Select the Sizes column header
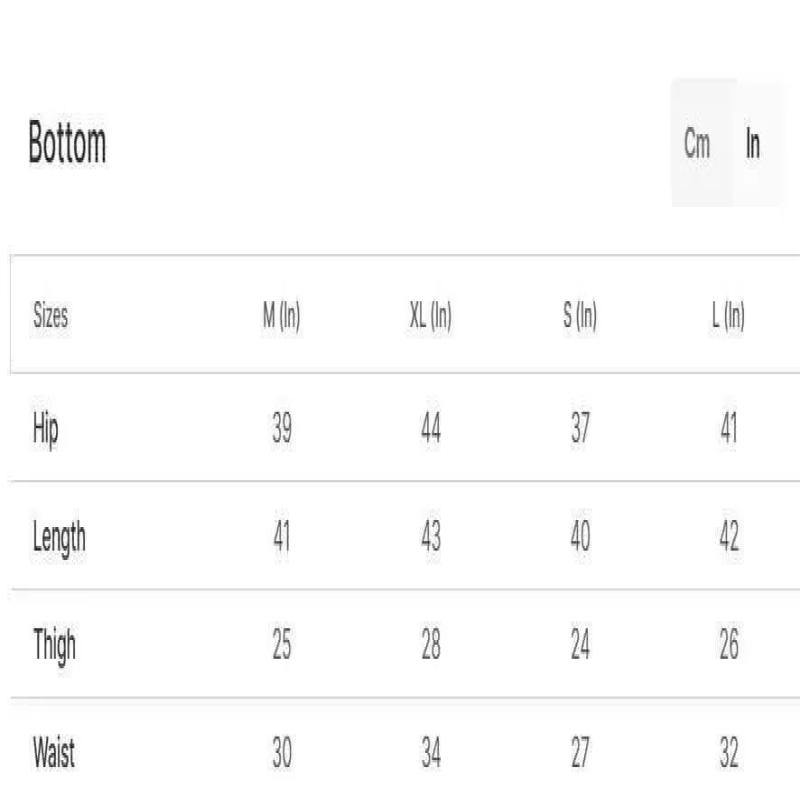Screen dimensions: 800x800 51,317
